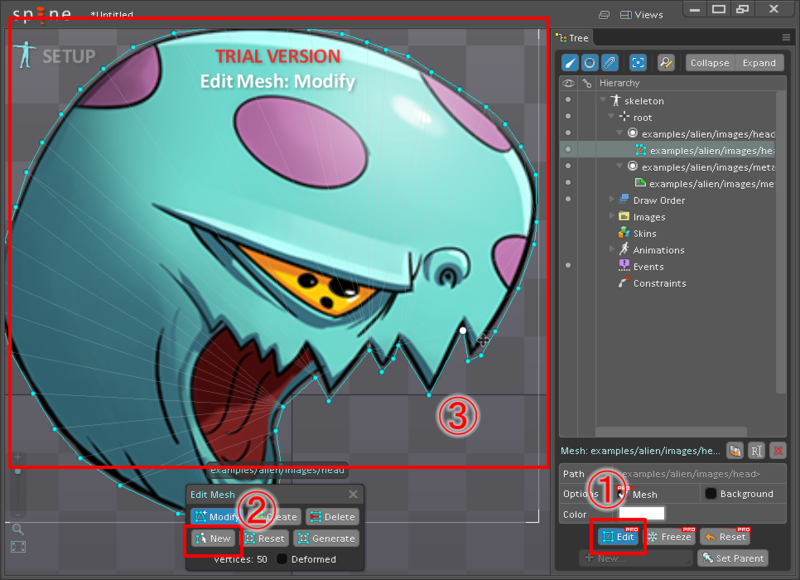The height and width of the screenshot is (580, 800).
Task: Click the greyed New... button in properties
Action: click(636, 558)
